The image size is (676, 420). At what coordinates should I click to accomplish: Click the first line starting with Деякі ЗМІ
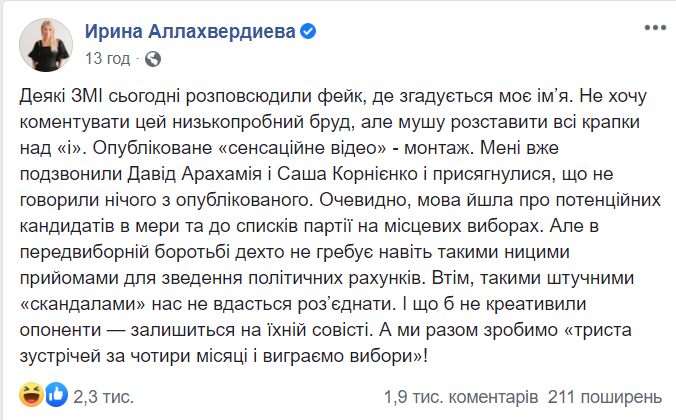pyautogui.click(x=333, y=96)
